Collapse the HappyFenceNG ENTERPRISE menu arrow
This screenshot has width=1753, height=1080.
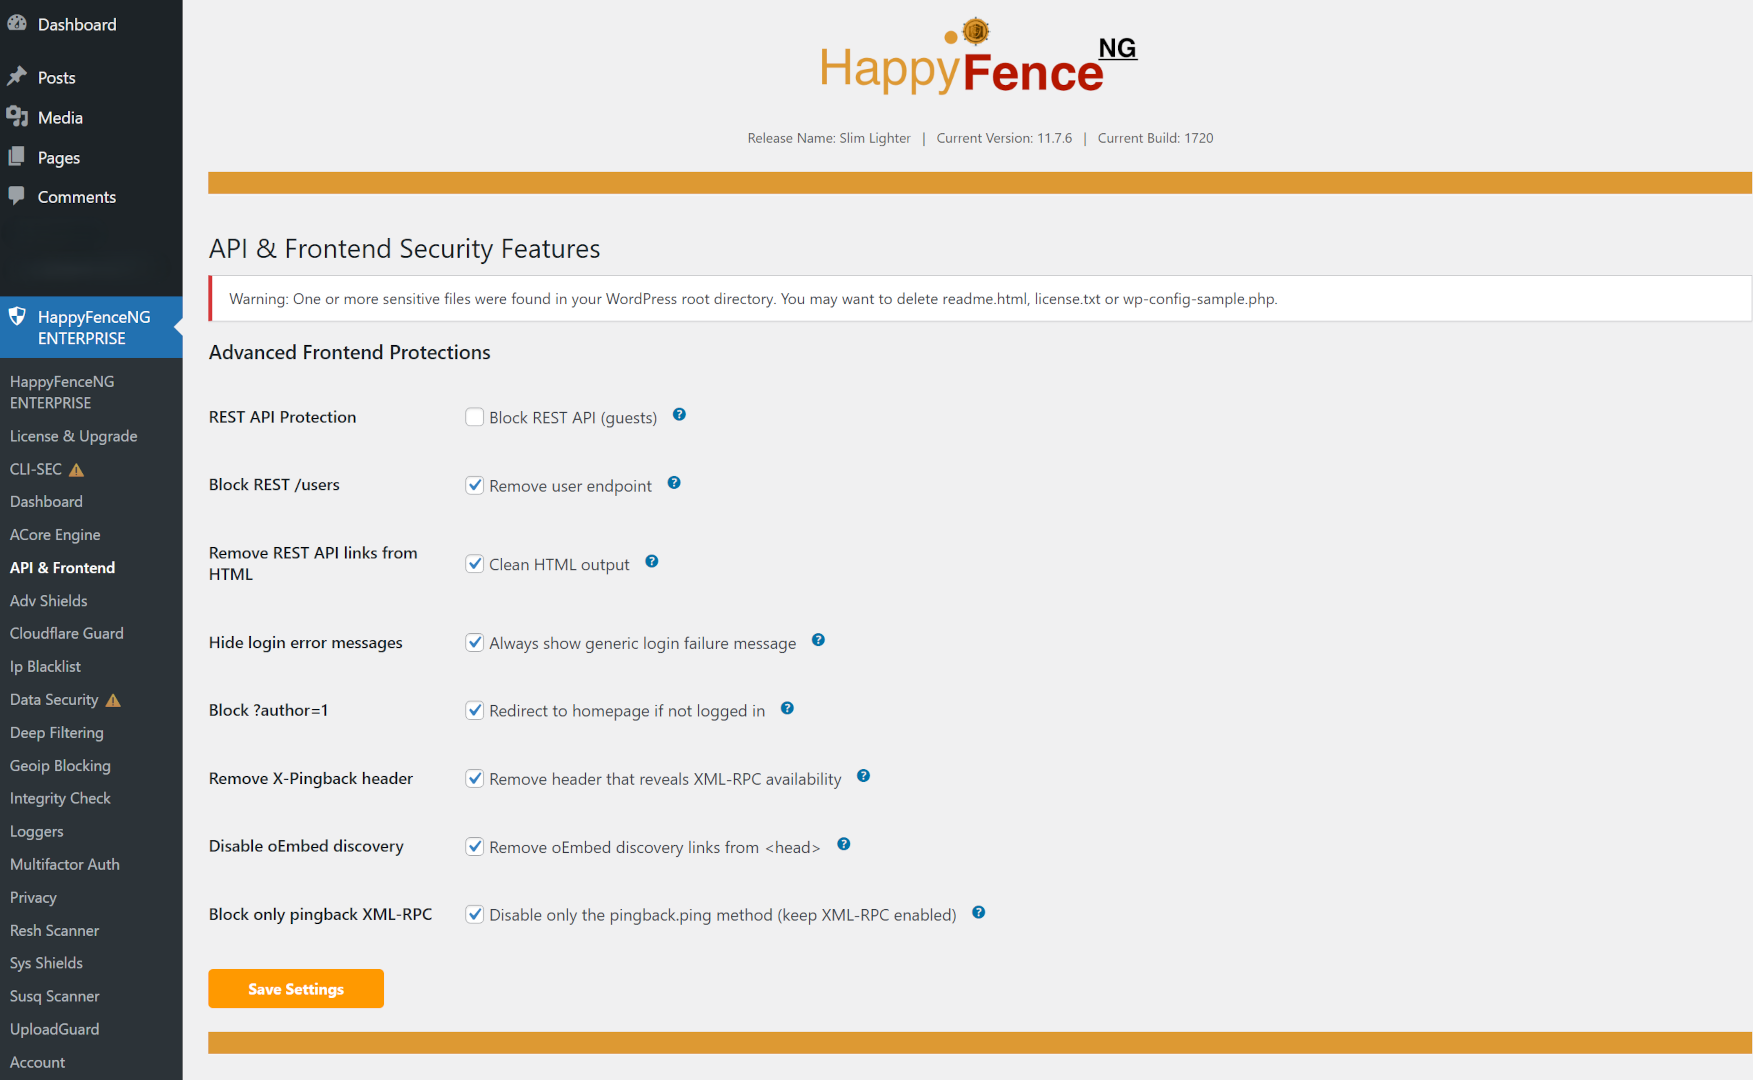click(176, 327)
